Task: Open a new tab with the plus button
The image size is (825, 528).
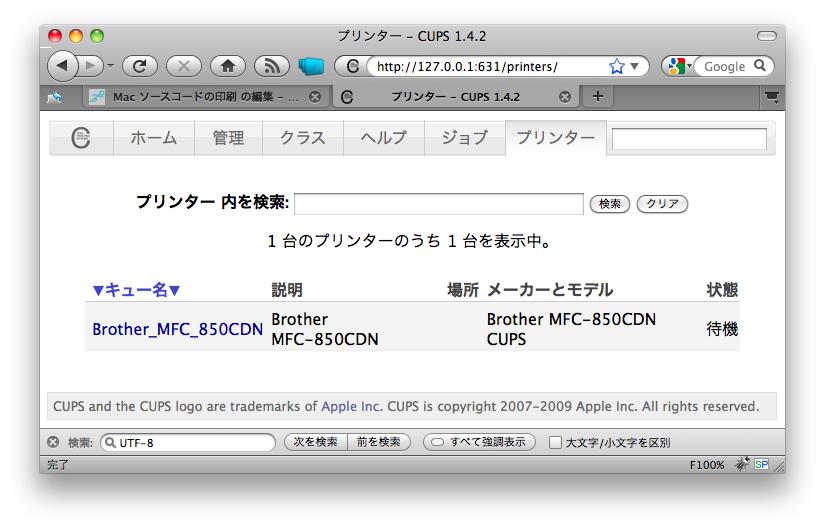Action: tap(598, 96)
